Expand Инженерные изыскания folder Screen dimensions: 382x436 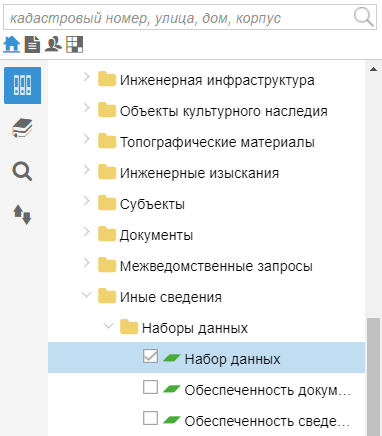point(86,170)
